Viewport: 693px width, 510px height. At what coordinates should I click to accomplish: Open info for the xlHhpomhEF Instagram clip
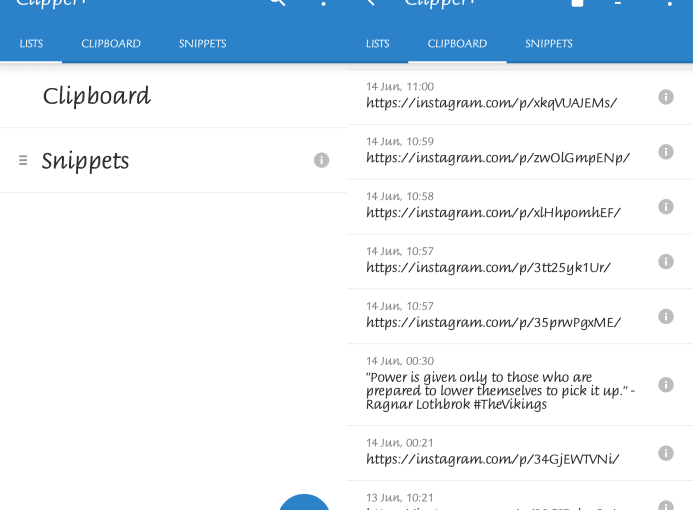(x=666, y=206)
